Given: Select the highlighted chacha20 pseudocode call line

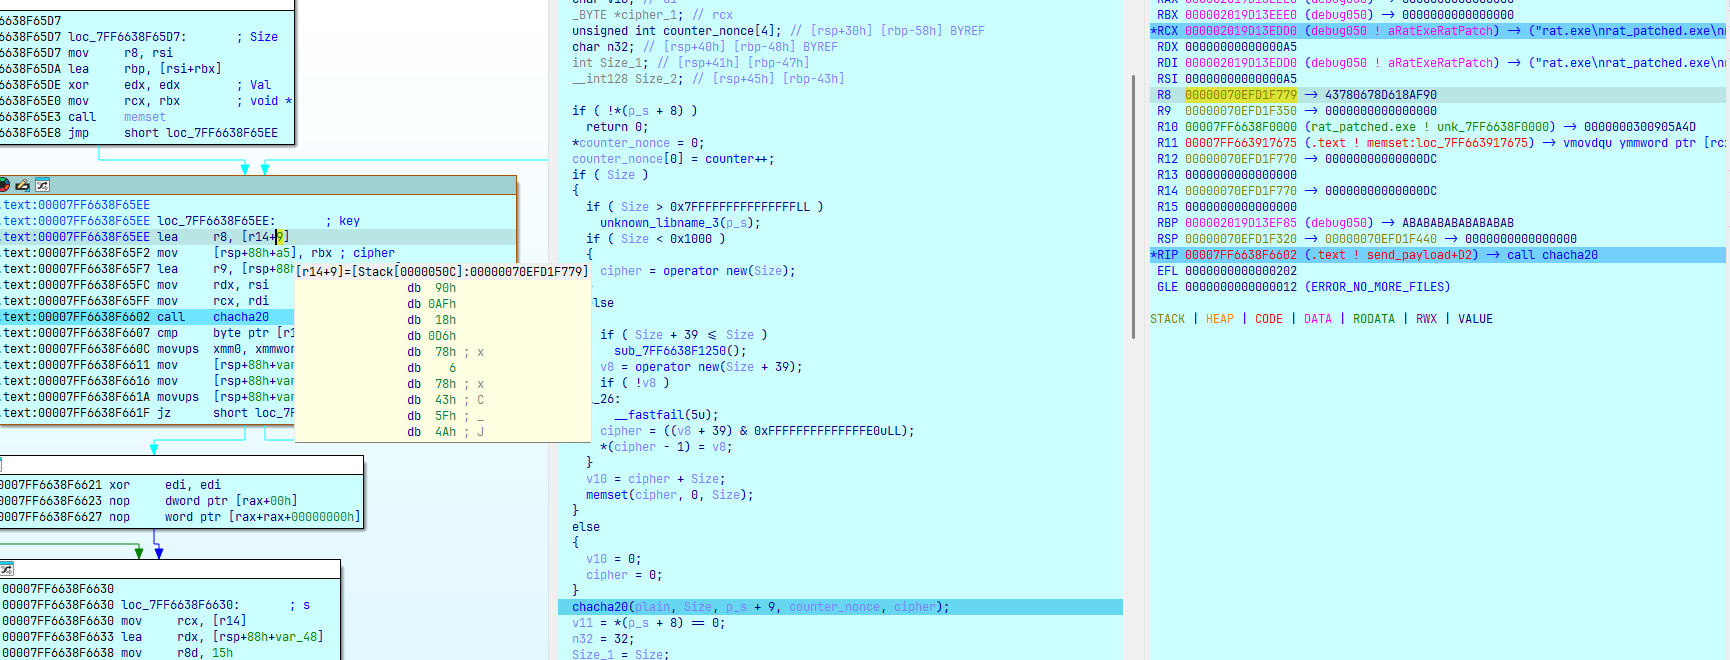Looking at the screenshot, I should click(x=760, y=607).
